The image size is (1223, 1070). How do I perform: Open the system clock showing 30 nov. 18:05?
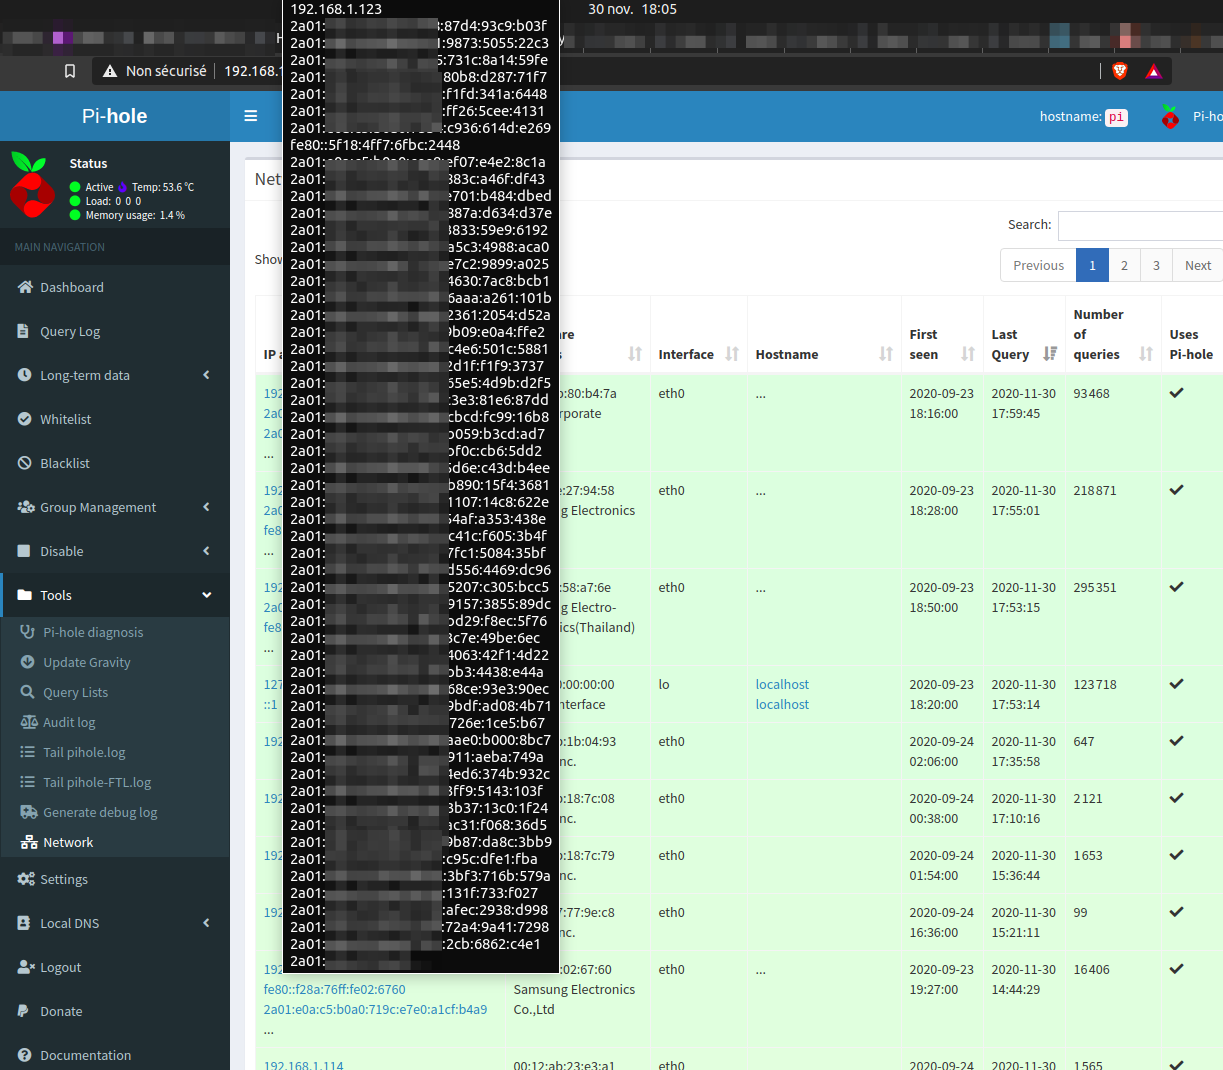(632, 9)
